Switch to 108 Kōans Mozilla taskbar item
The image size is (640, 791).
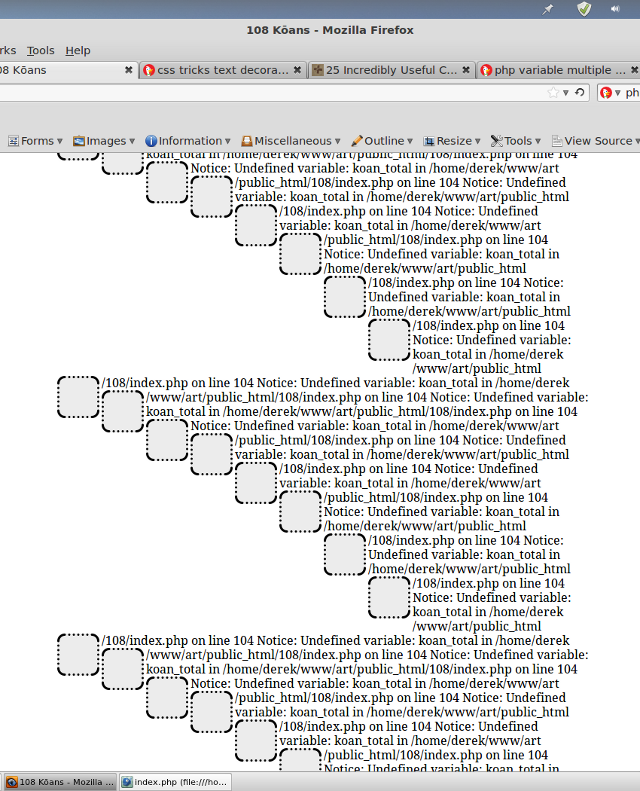coord(60,782)
